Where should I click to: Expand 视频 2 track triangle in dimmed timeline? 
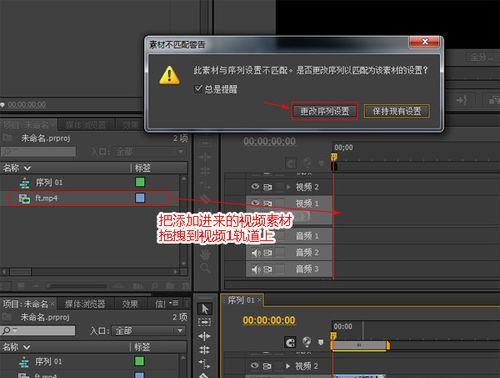click(x=289, y=187)
